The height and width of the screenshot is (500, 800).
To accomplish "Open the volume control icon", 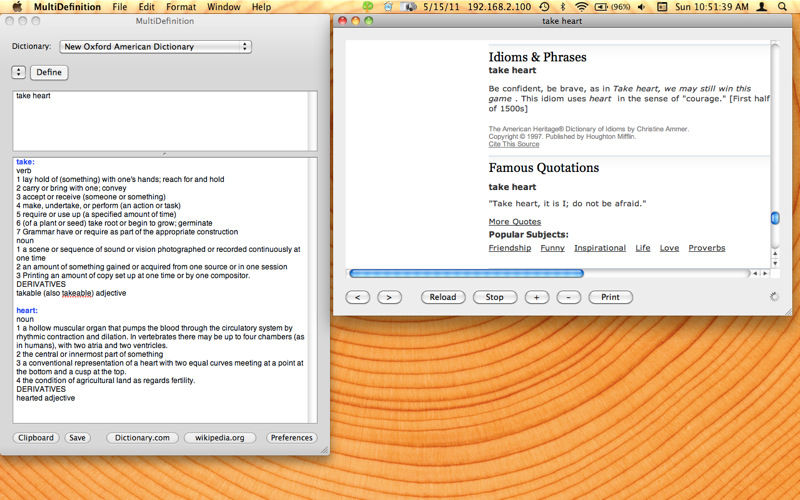I will (641, 7).
